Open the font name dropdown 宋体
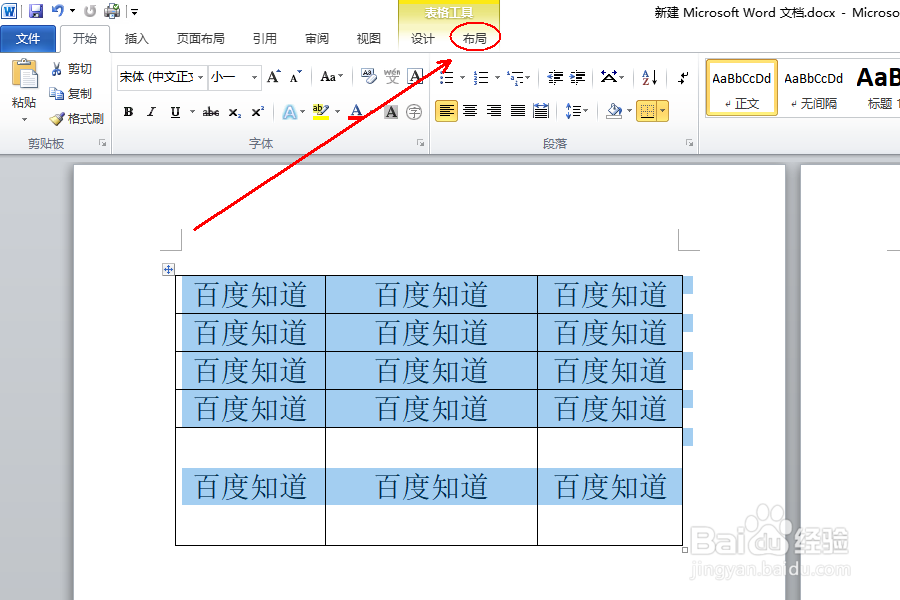The image size is (900, 600). tap(200, 77)
